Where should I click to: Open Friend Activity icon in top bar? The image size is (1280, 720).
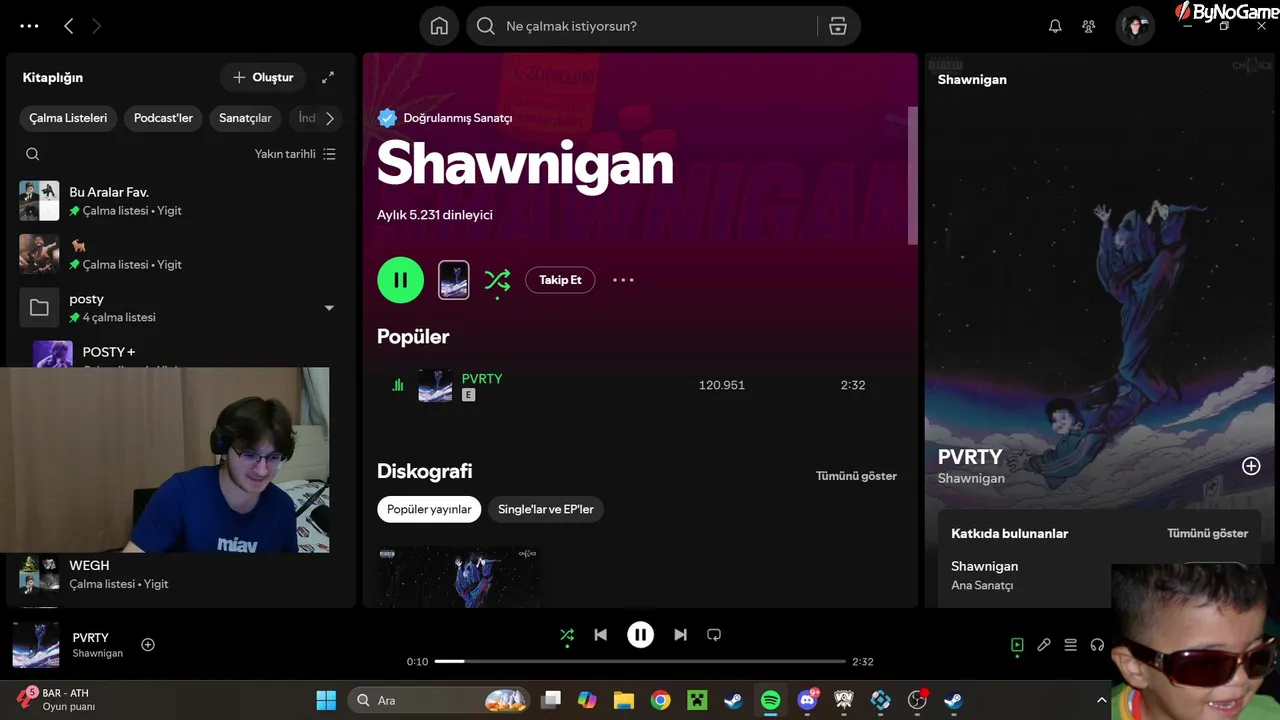pyautogui.click(x=1089, y=26)
